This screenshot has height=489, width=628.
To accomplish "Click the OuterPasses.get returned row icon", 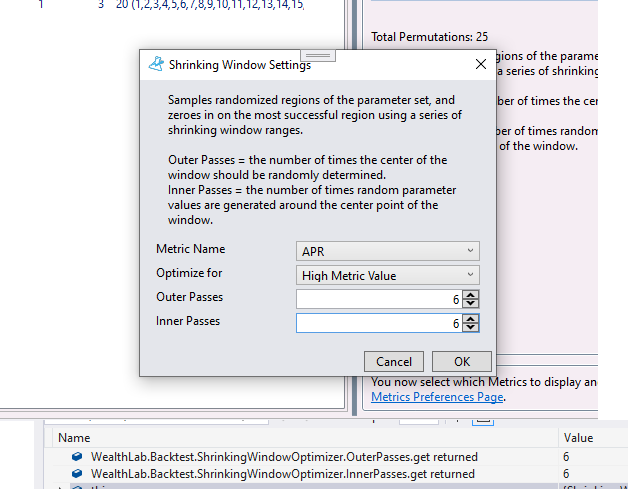I will (x=77, y=457).
